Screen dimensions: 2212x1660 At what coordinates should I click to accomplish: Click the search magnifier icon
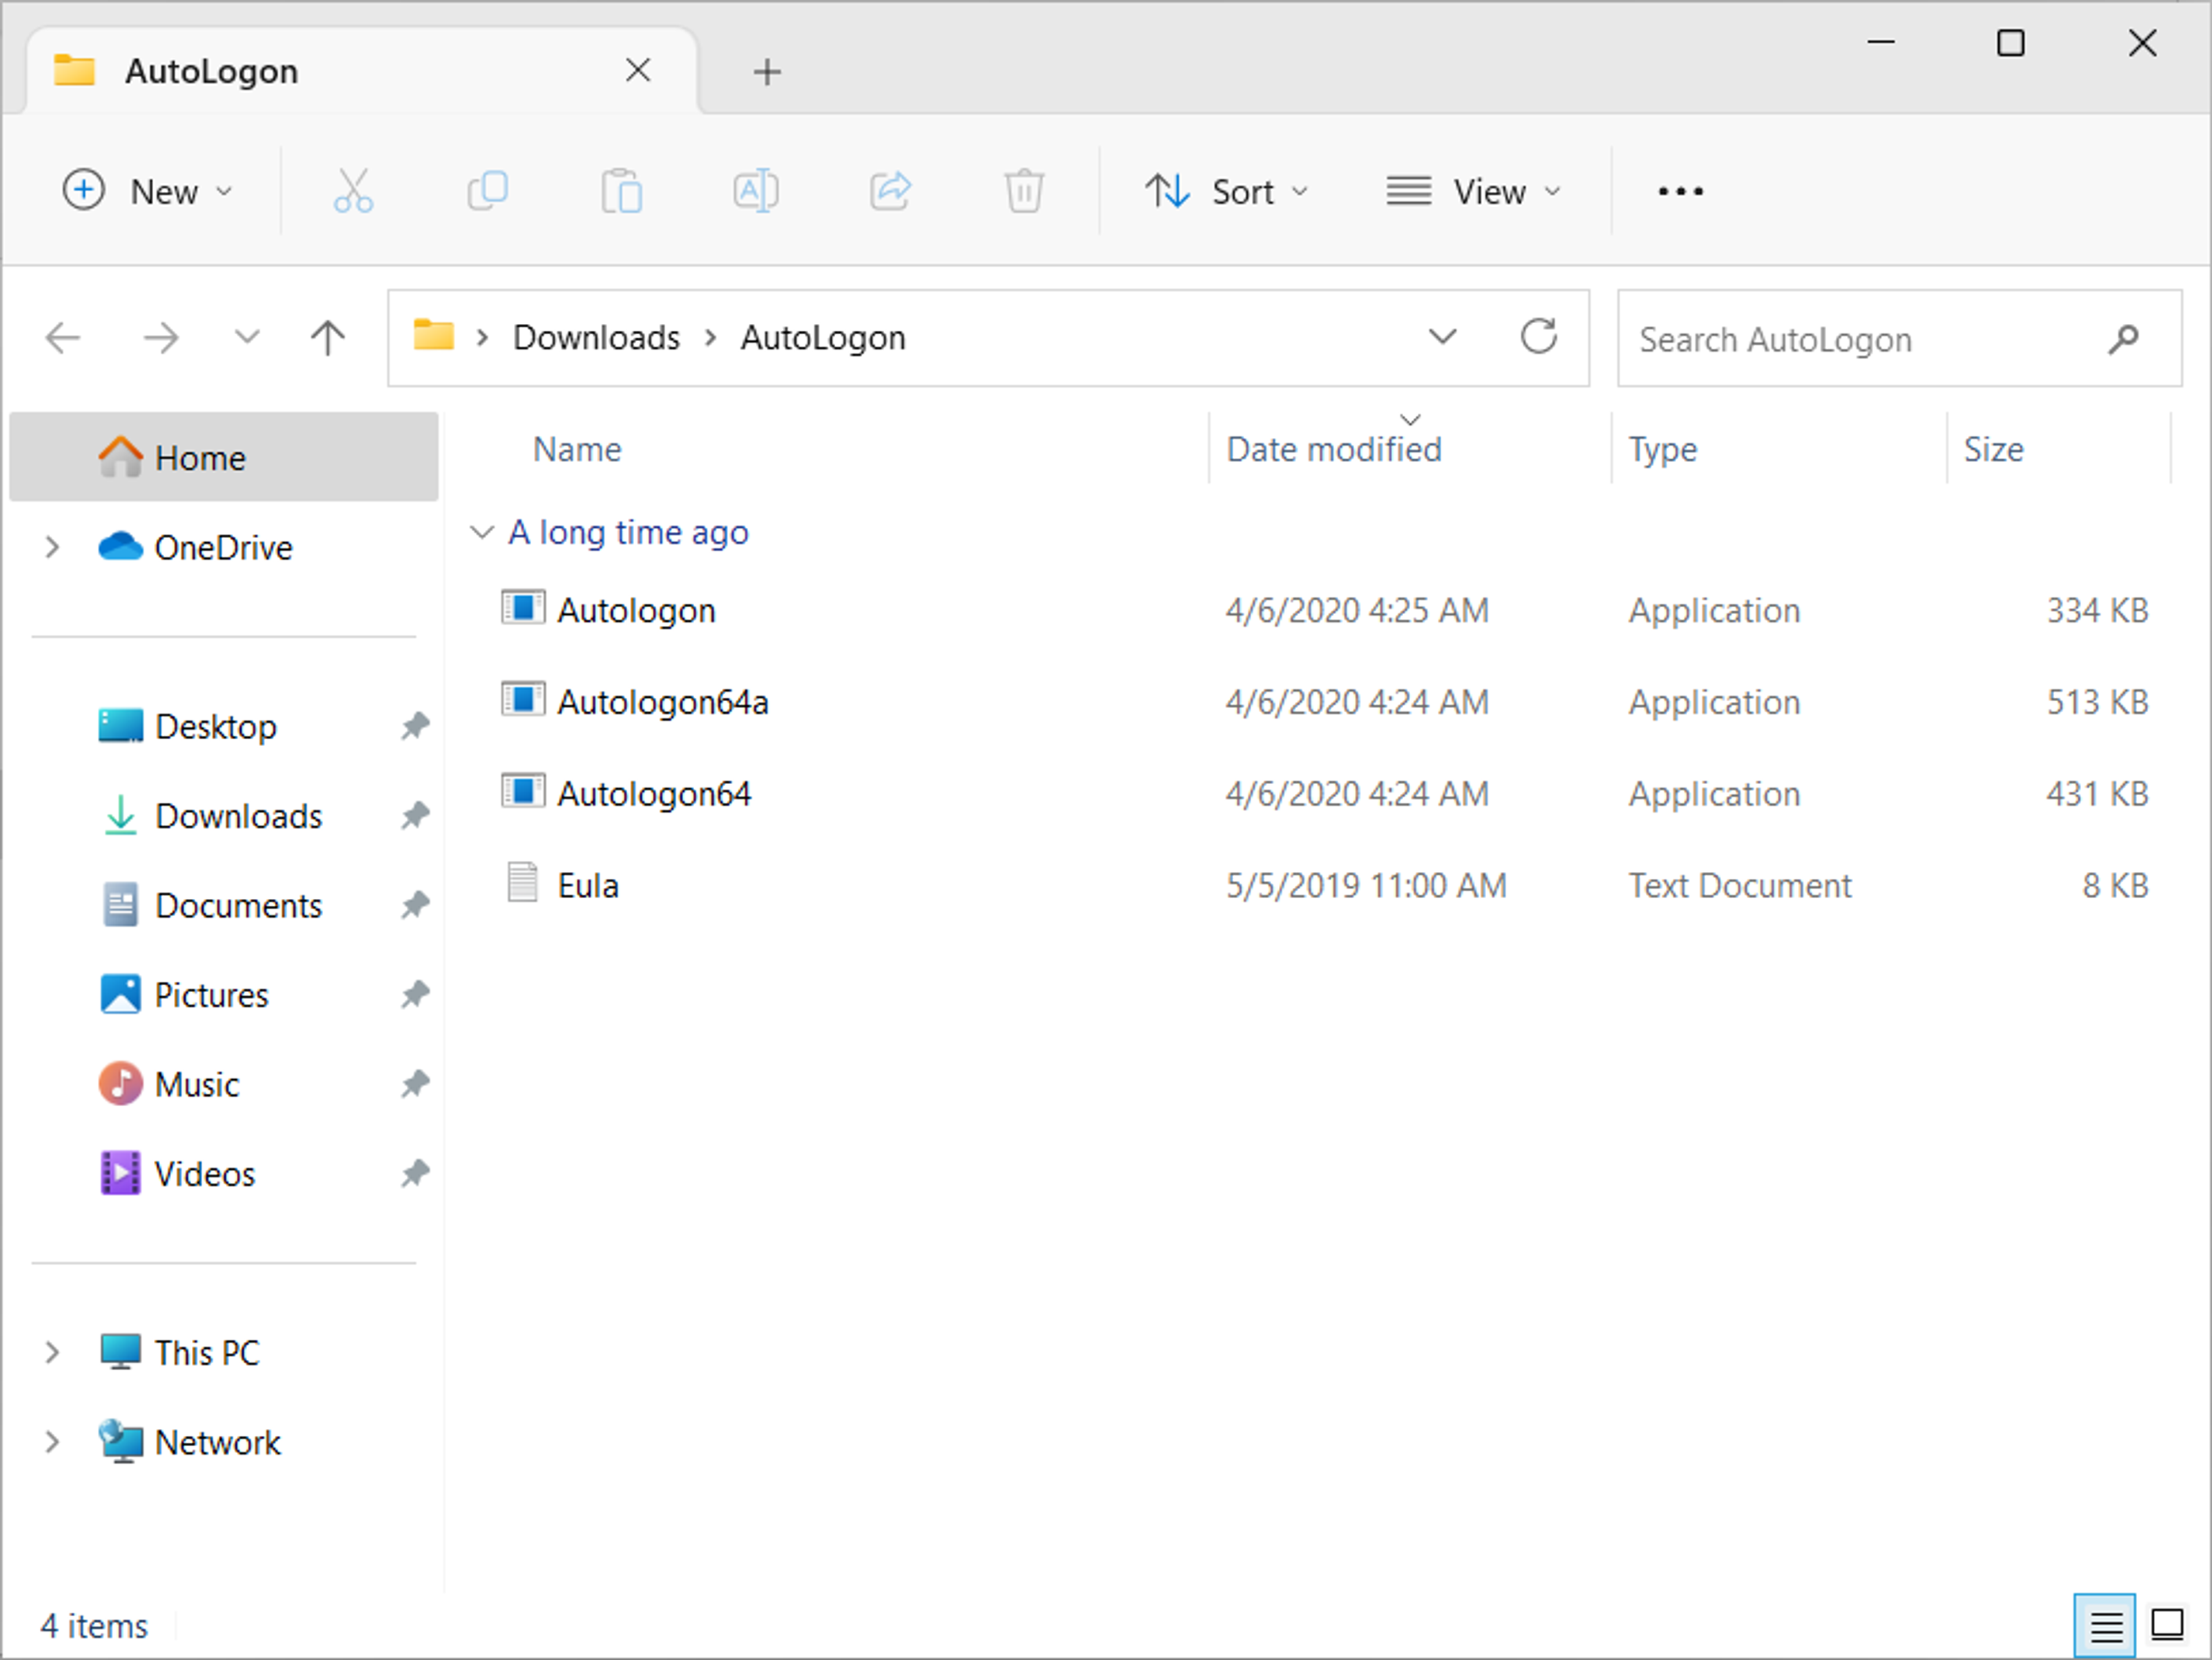(x=2124, y=339)
